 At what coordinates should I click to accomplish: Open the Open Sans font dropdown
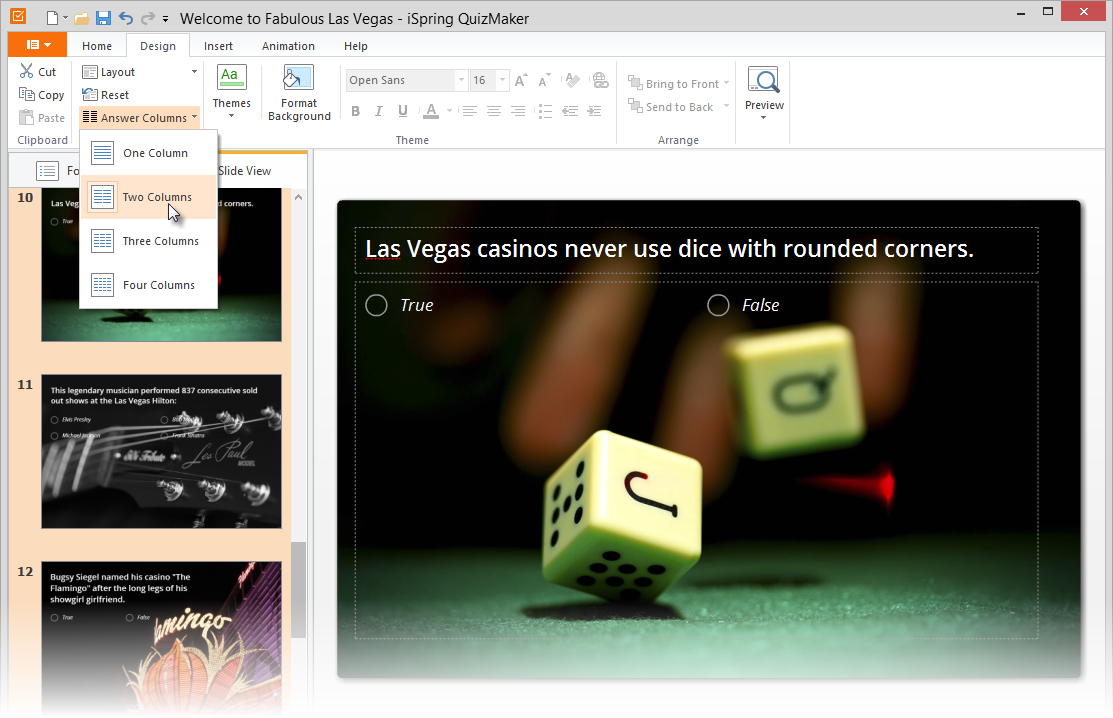coord(461,81)
